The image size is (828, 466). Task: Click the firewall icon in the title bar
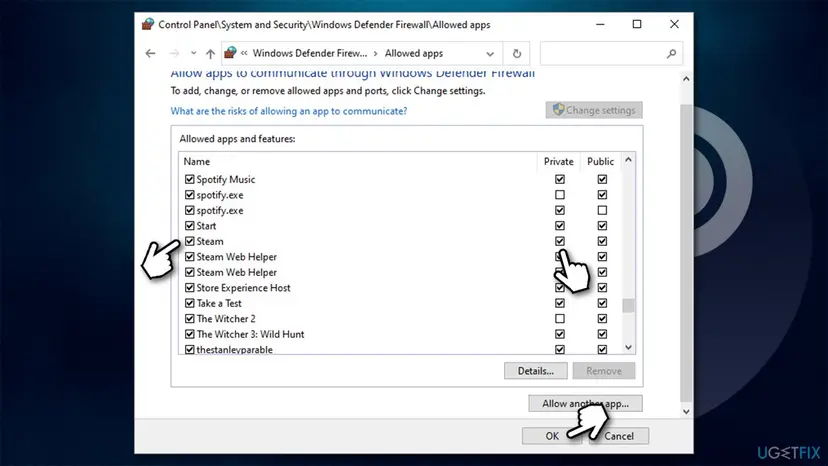click(x=148, y=24)
